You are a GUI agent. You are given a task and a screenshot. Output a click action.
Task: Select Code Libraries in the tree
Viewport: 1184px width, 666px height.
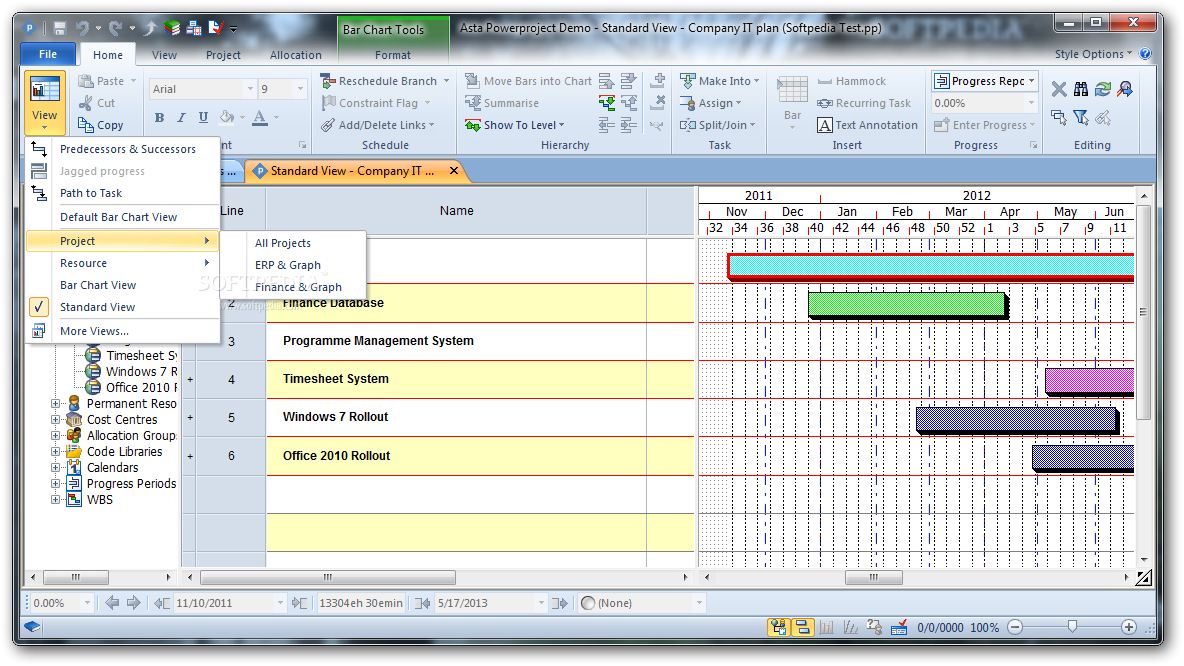(x=125, y=452)
